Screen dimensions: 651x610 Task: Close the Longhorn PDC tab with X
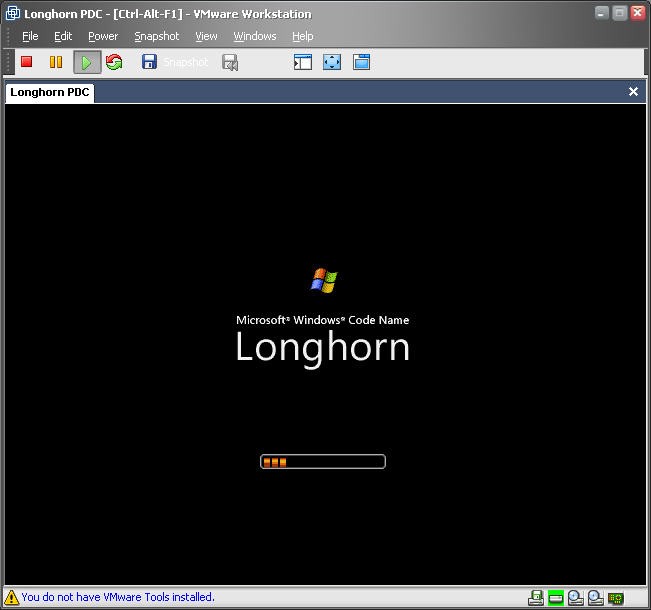coord(633,92)
